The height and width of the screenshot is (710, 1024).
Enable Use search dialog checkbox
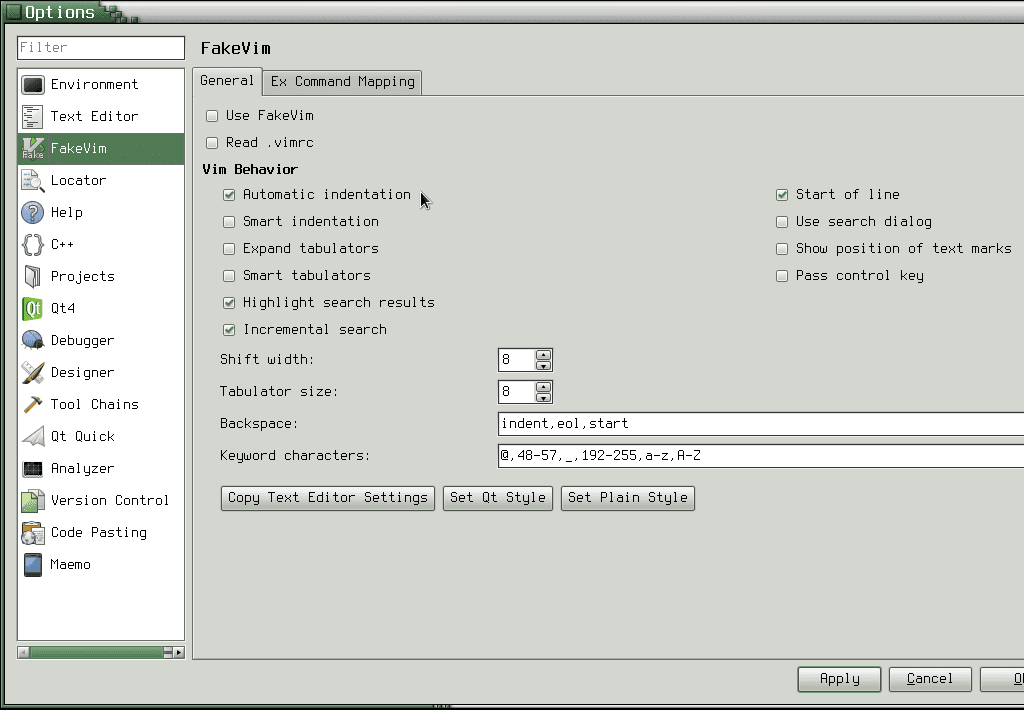point(782,221)
